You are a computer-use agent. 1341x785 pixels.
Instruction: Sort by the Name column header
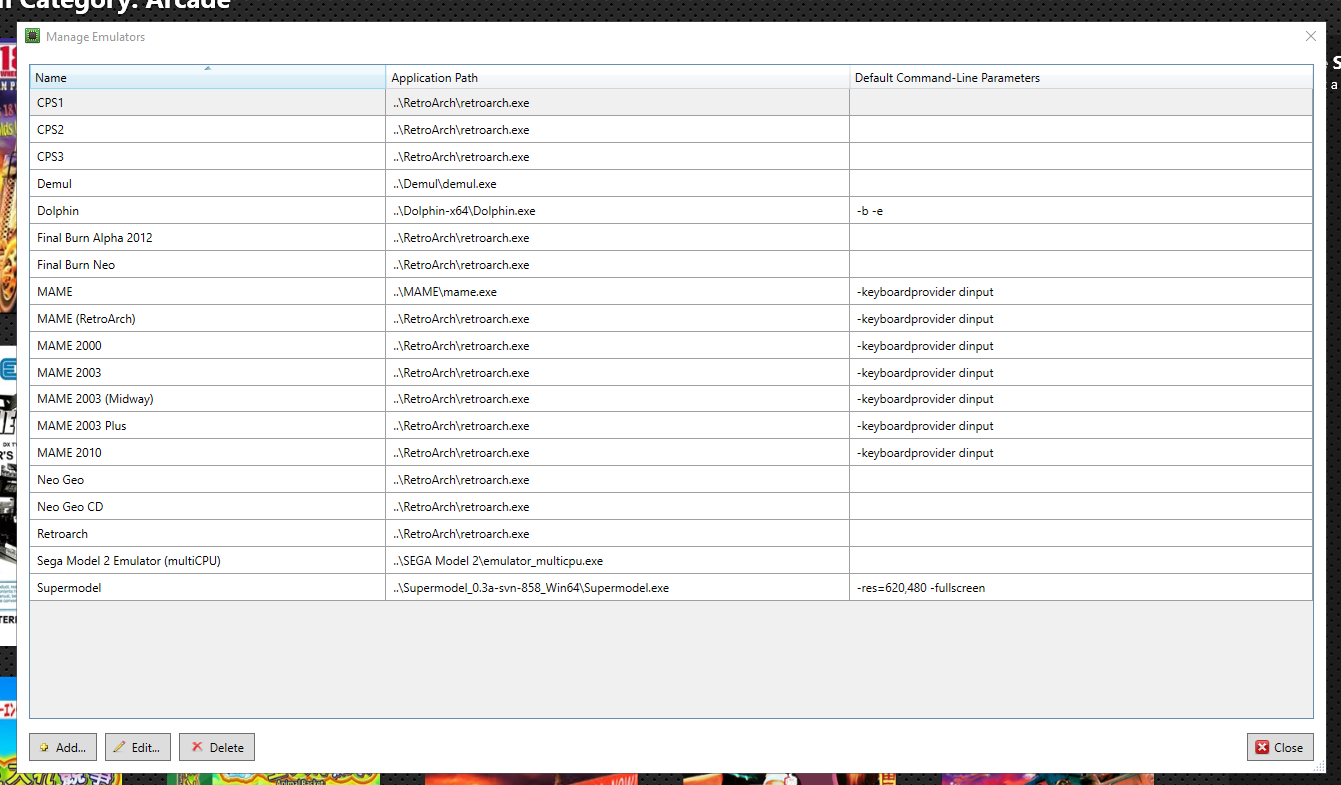(x=207, y=77)
